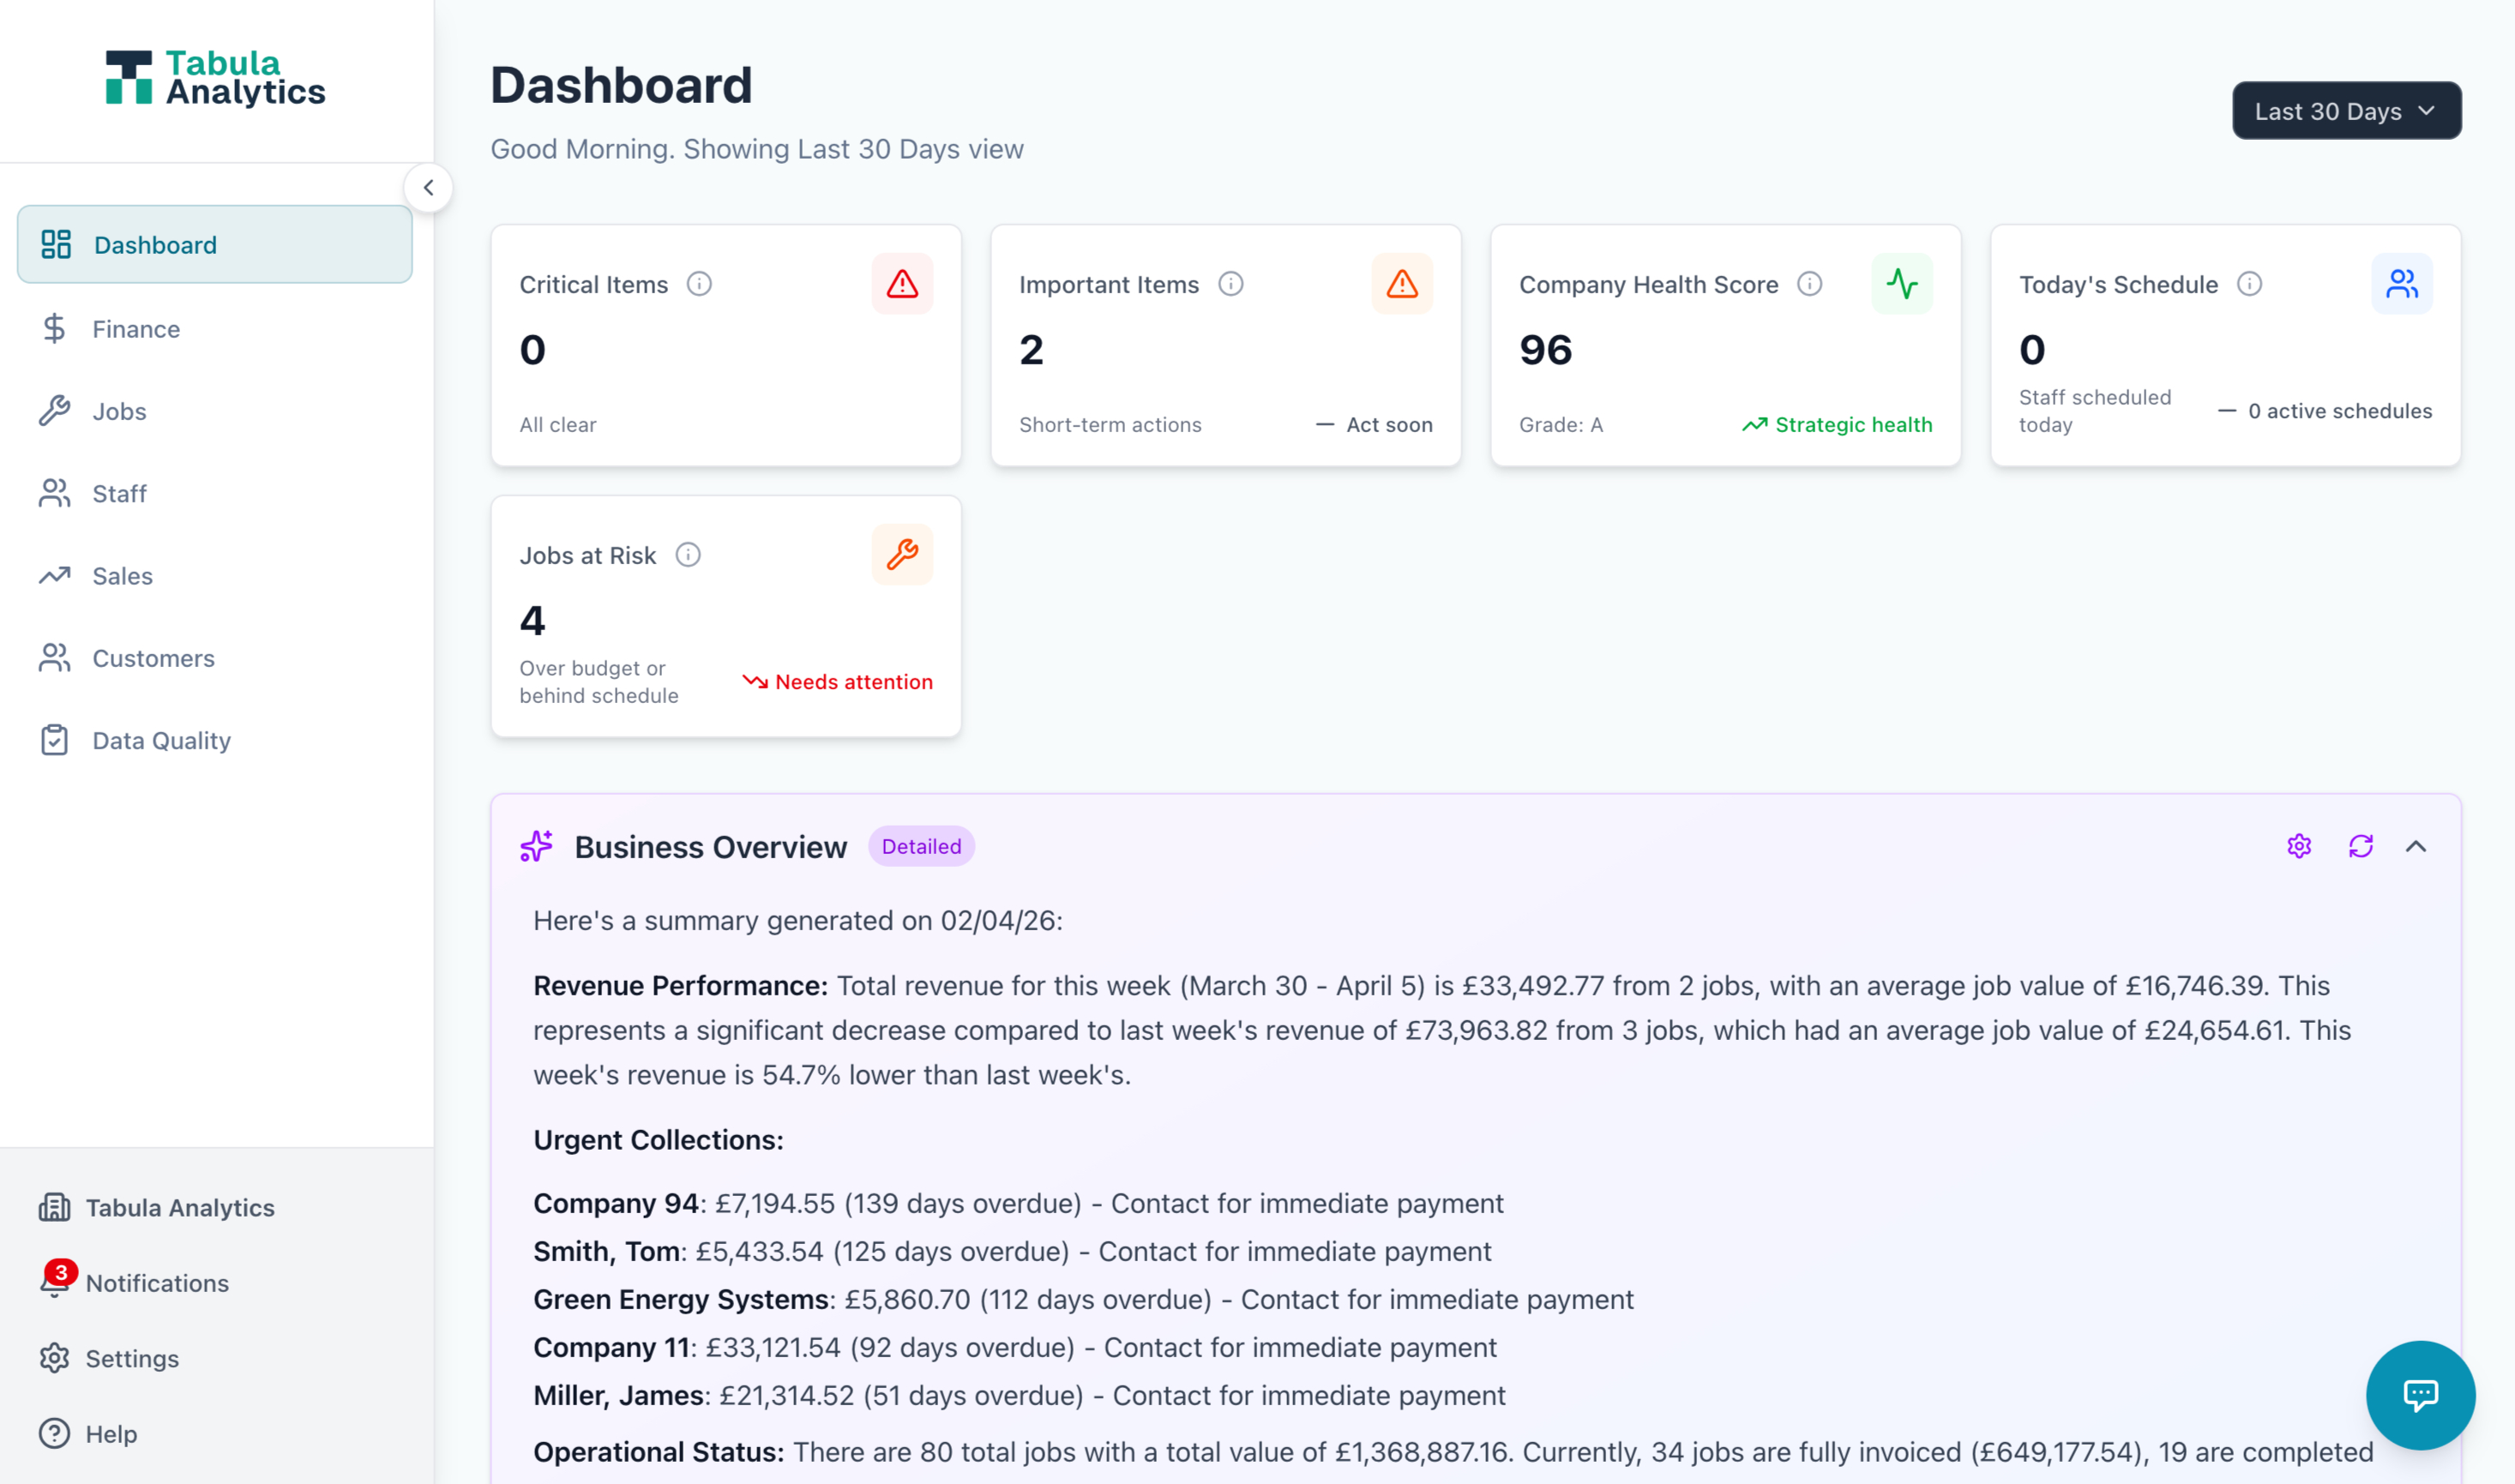Viewport: 2515px width, 1484px height.
Task: Open the Jobs page in sidebar
Action: (x=119, y=411)
